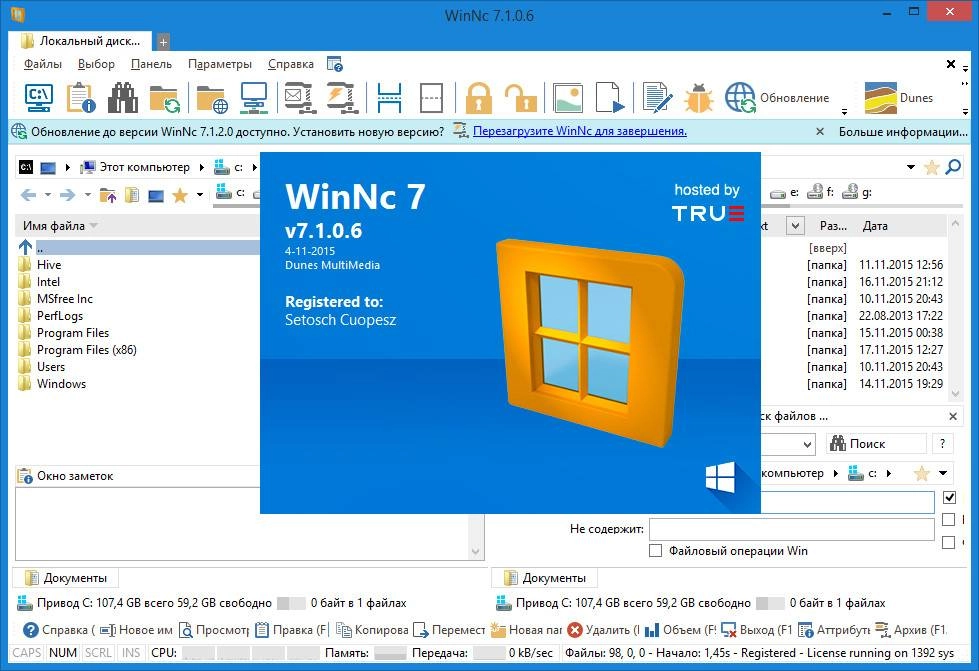Click the favorites star in left navigation bar
979x671 pixels.
click(180, 195)
